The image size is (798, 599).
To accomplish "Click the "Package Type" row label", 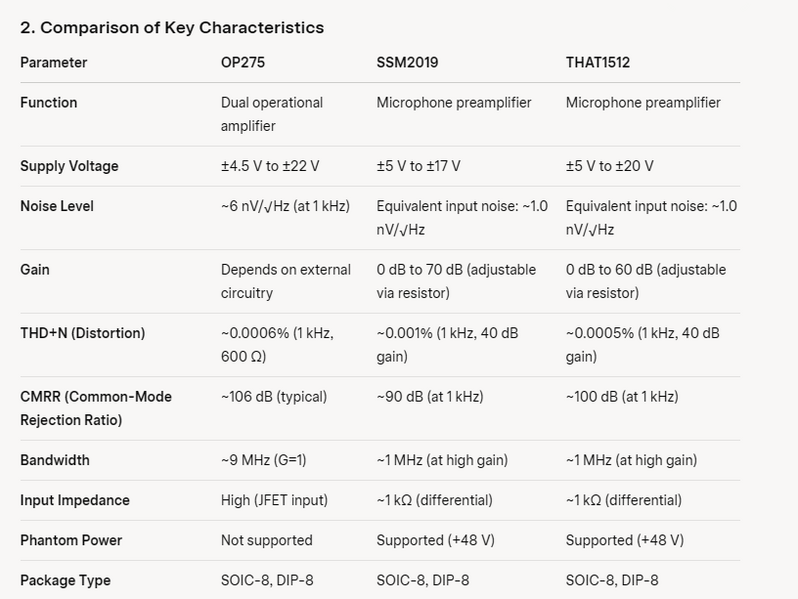I will coord(65,580).
